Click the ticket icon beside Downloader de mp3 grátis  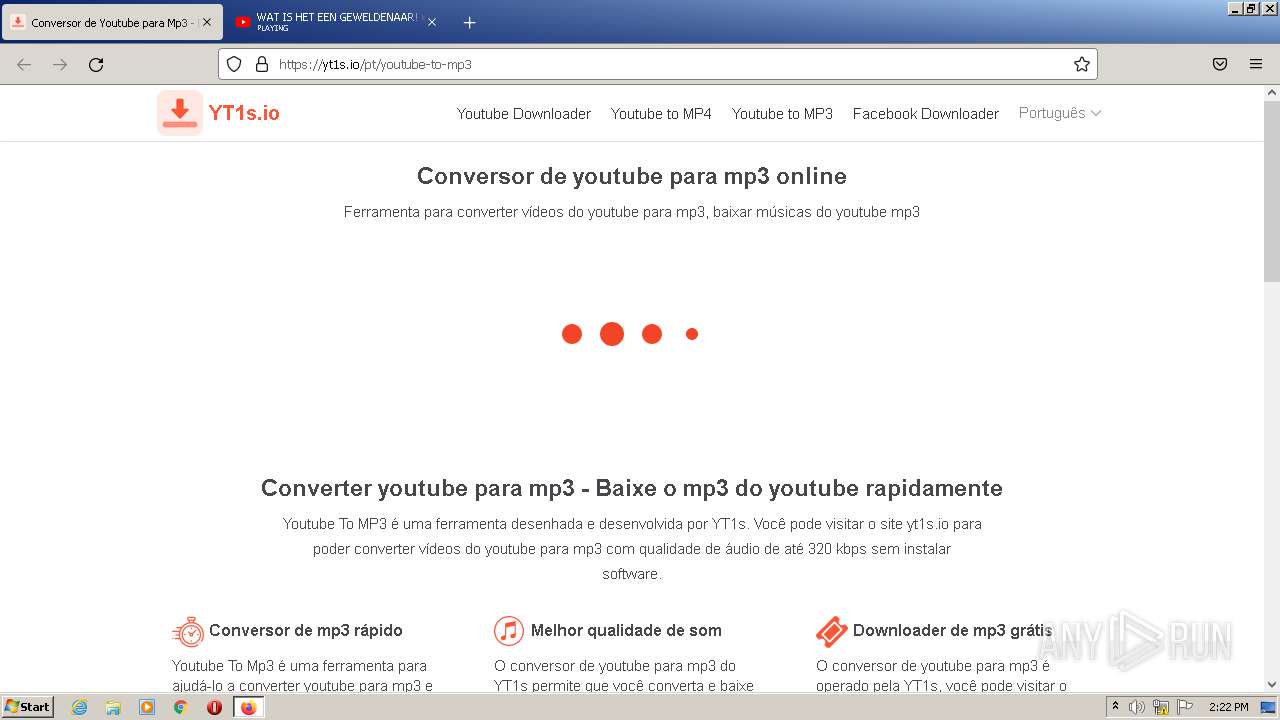point(832,631)
